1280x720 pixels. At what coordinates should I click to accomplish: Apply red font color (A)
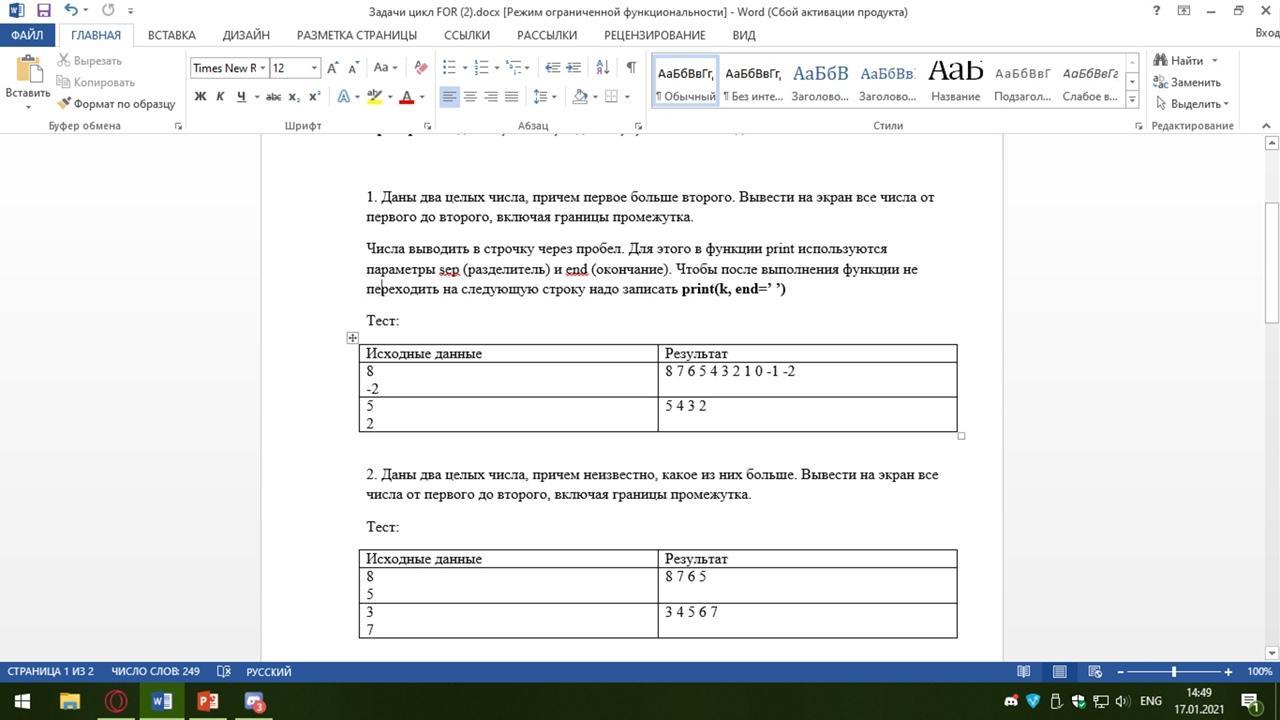406,97
